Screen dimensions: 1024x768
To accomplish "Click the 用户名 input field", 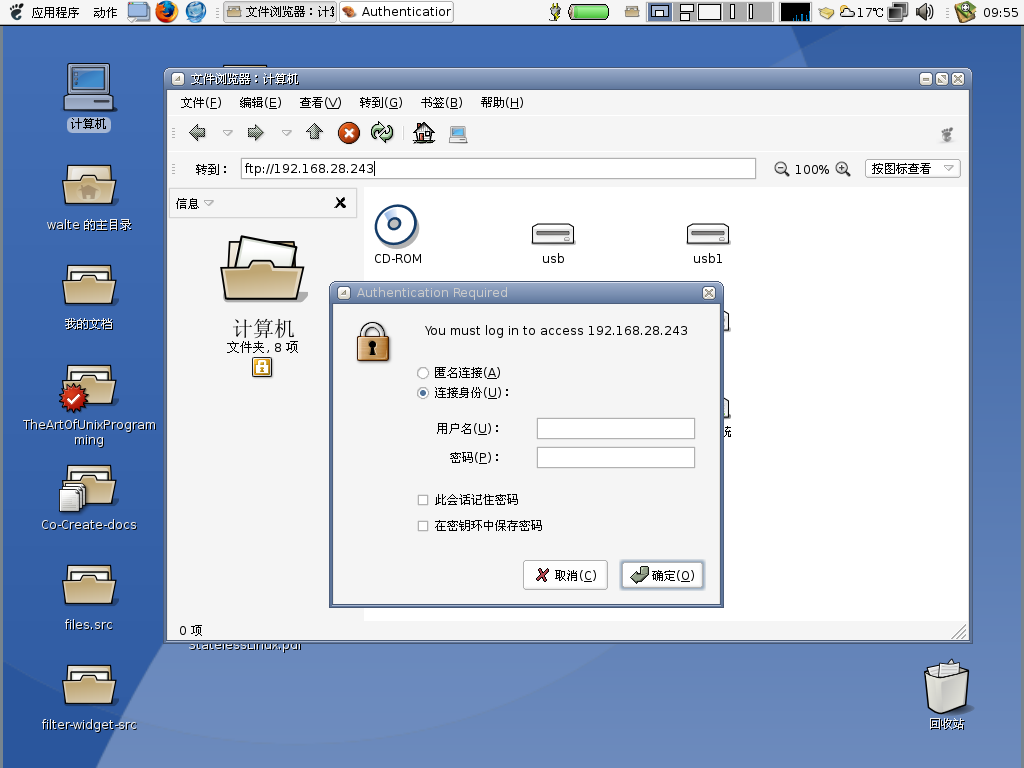I will 615,429.
